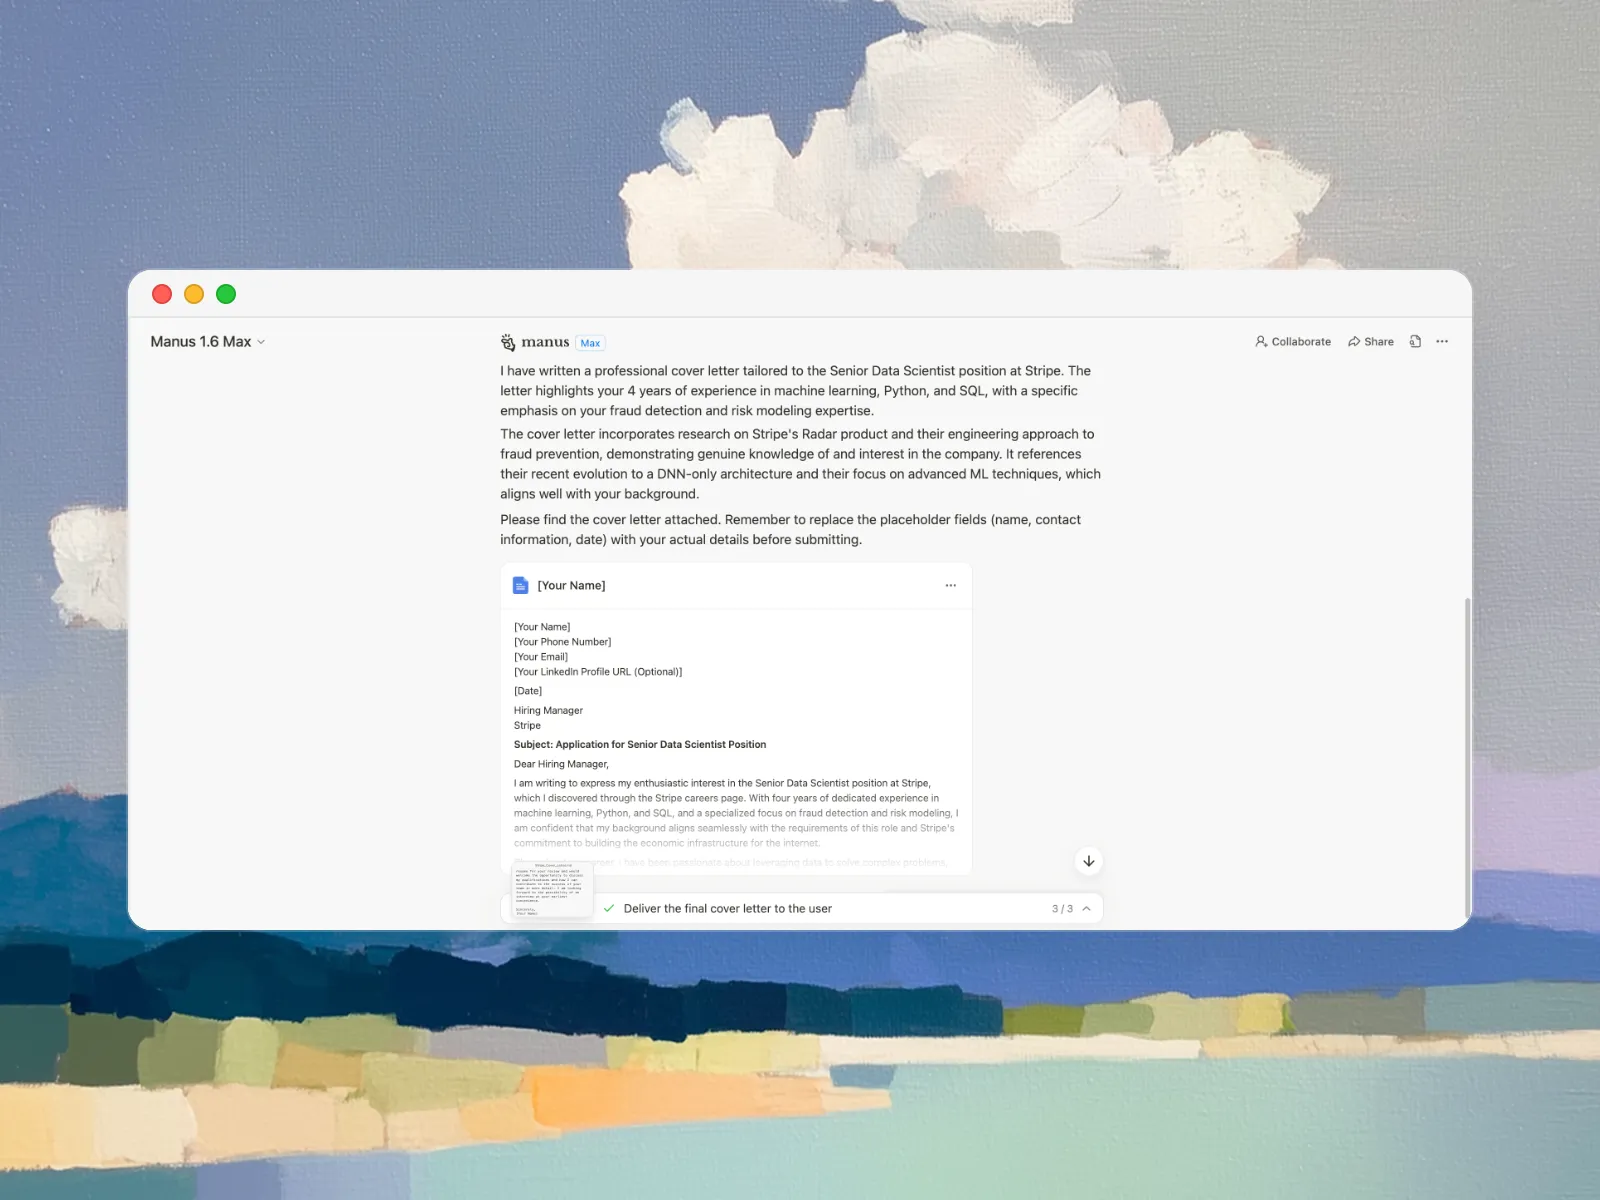Click the manus name in message header
The height and width of the screenshot is (1200, 1600).
(x=545, y=342)
